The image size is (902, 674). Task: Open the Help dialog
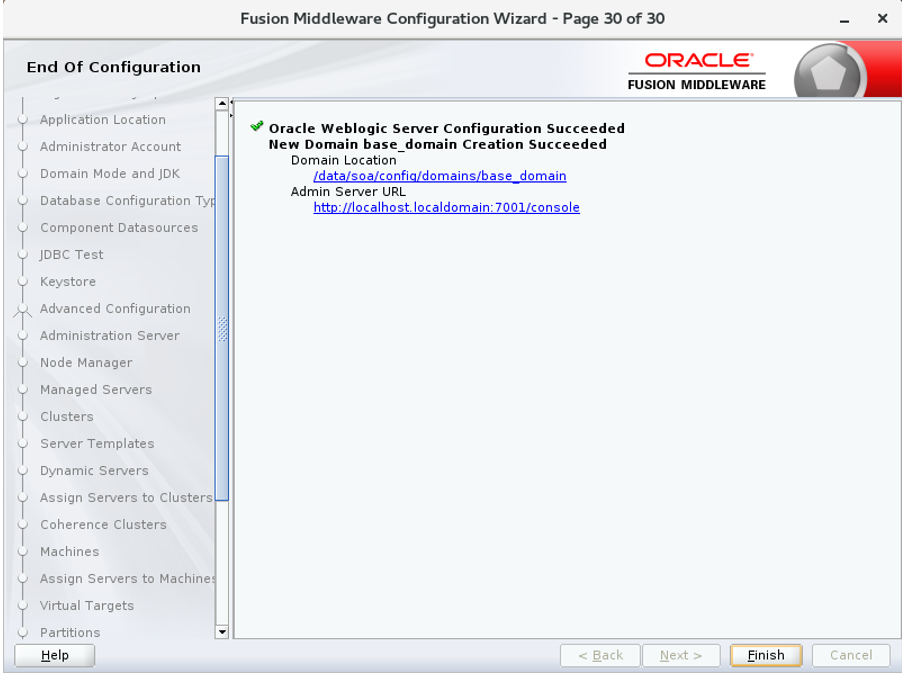click(x=55, y=655)
